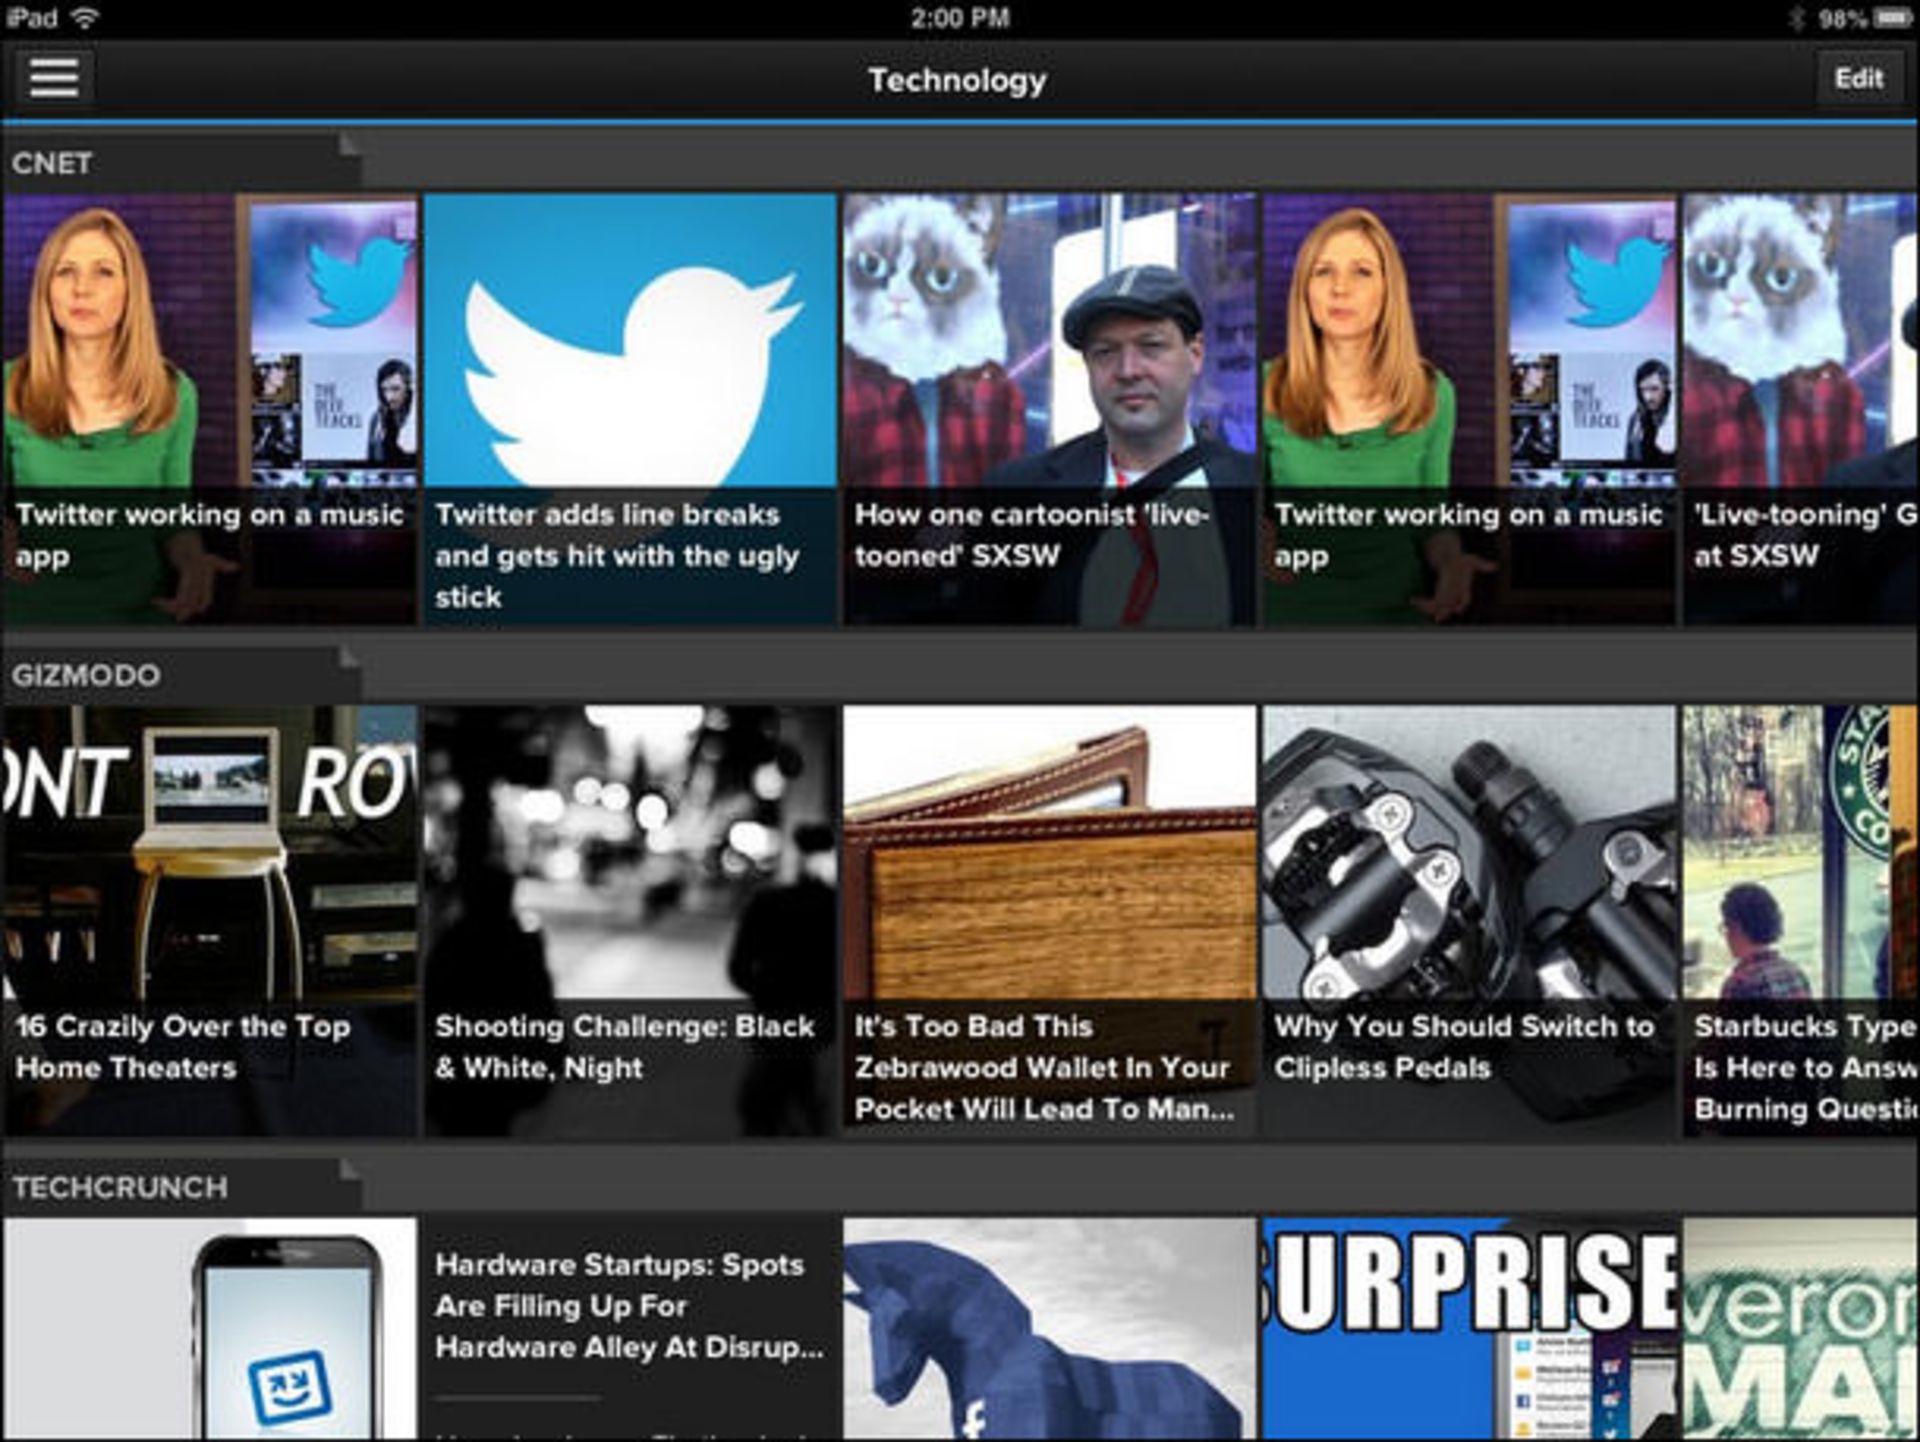Screen dimensions: 1920x1442
Task: Tap the battery status icon
Action: [1892, 18]
